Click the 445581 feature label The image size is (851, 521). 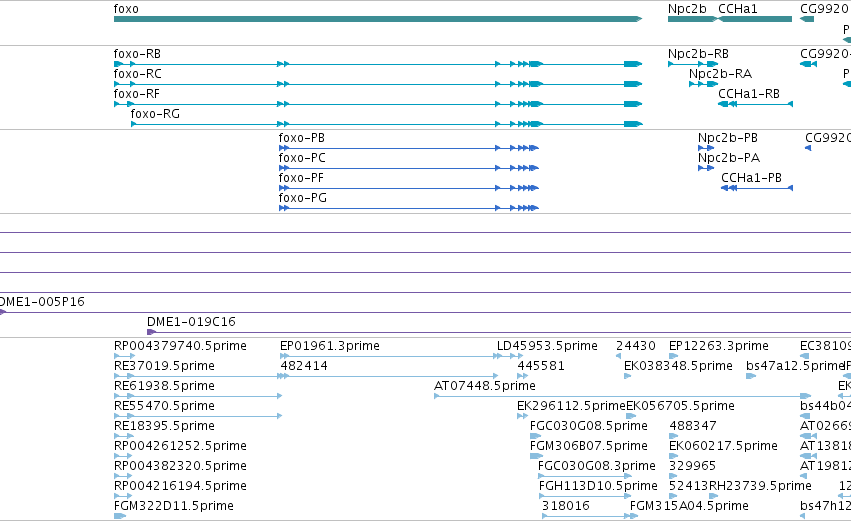541,366
